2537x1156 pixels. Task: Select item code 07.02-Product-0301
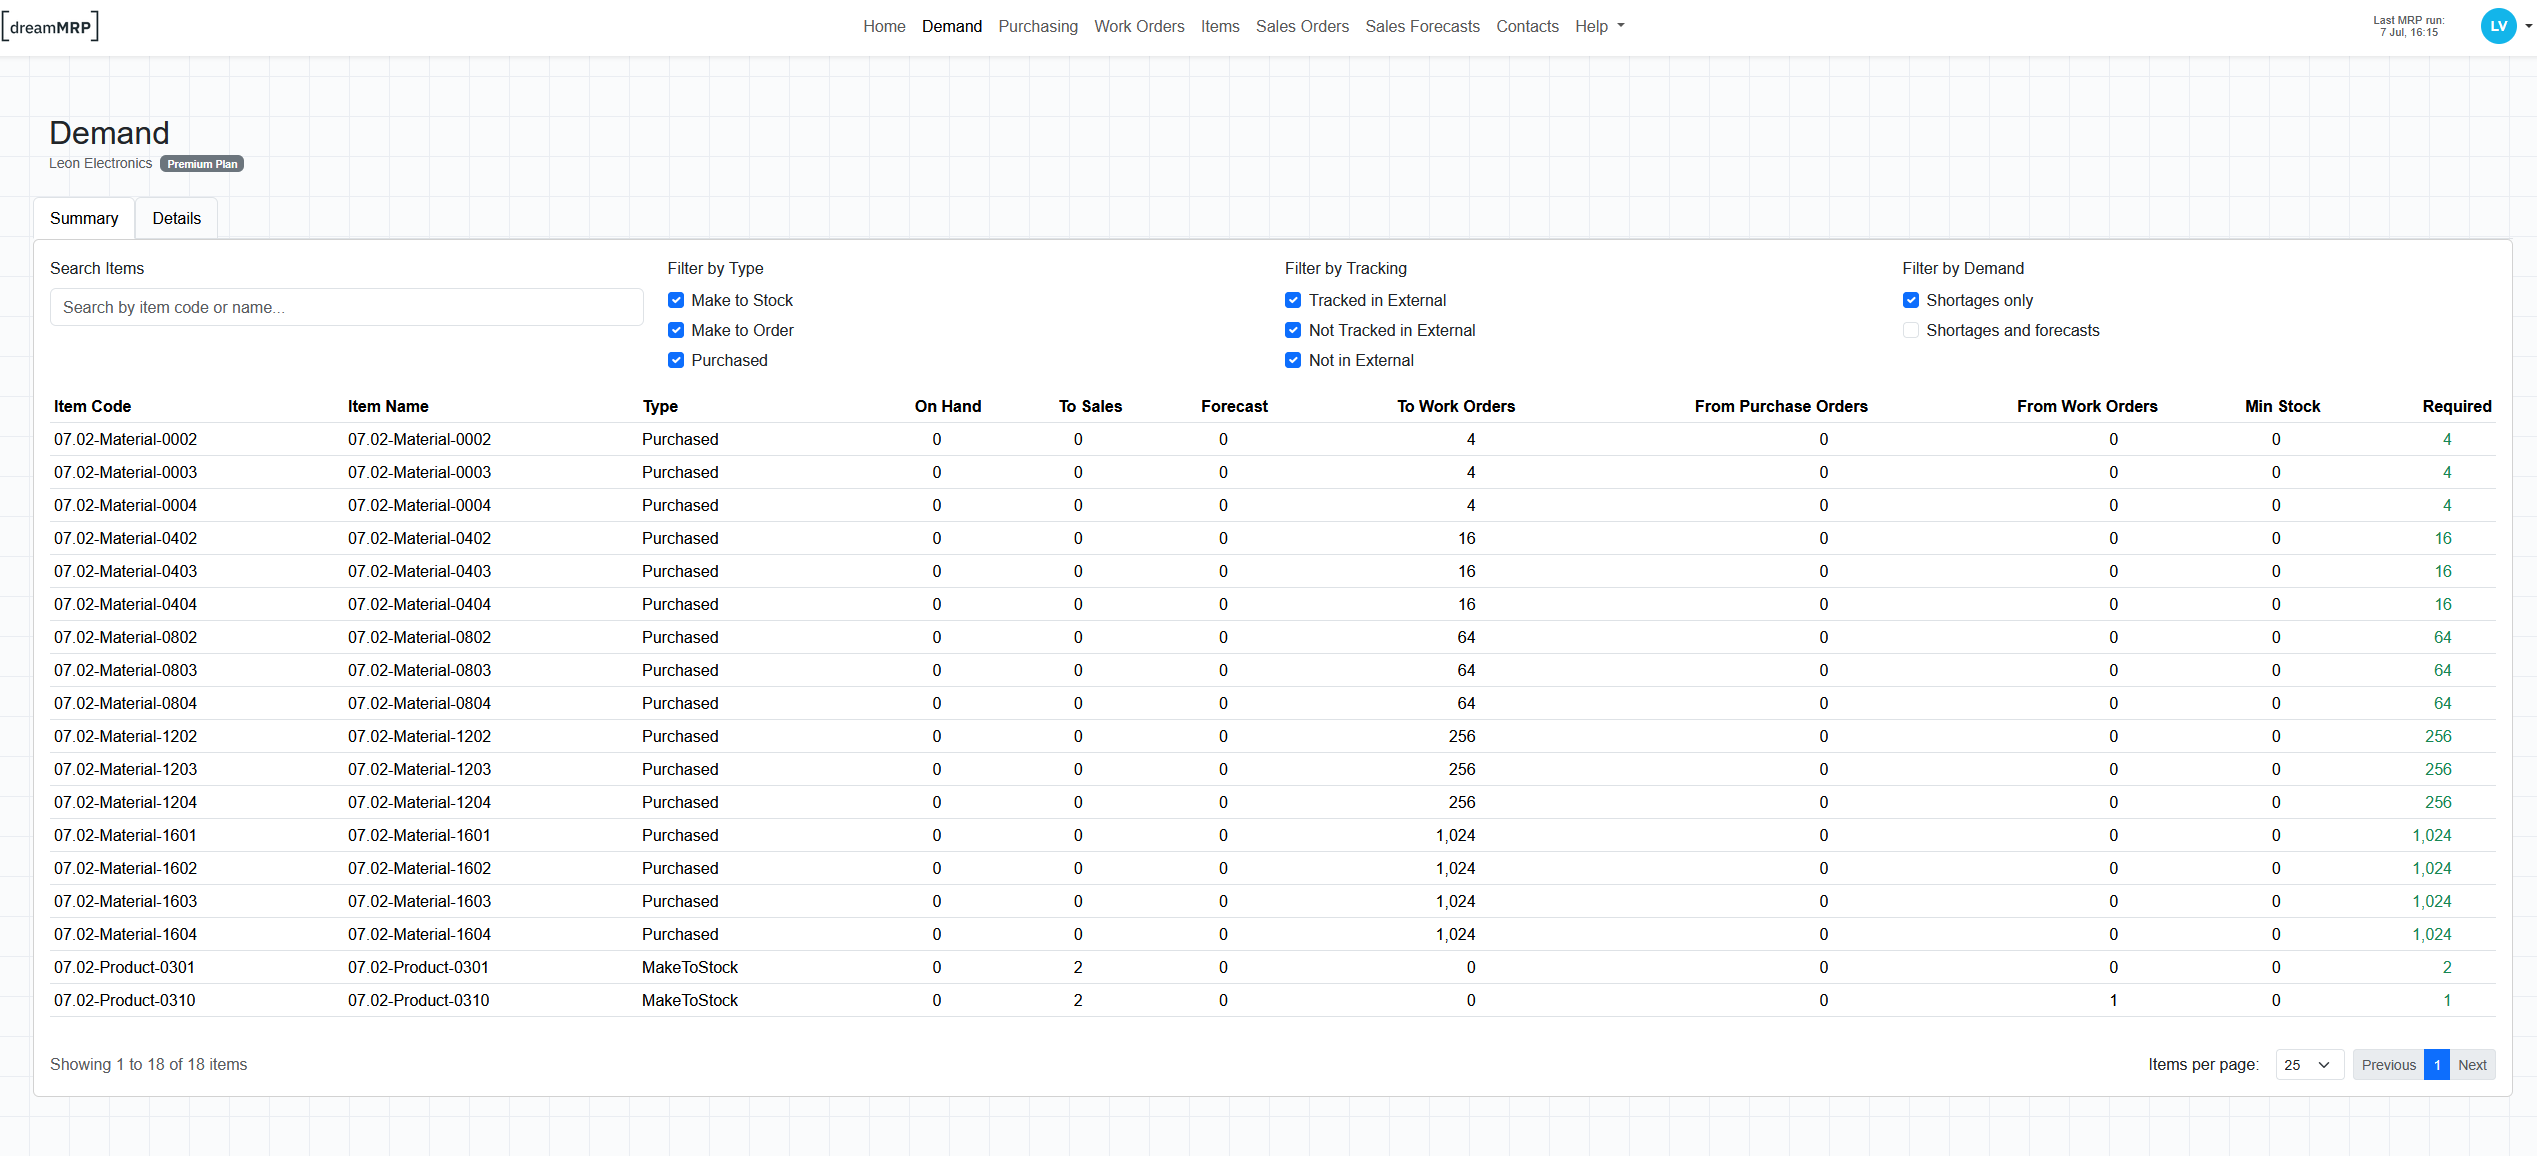[125, 967]
